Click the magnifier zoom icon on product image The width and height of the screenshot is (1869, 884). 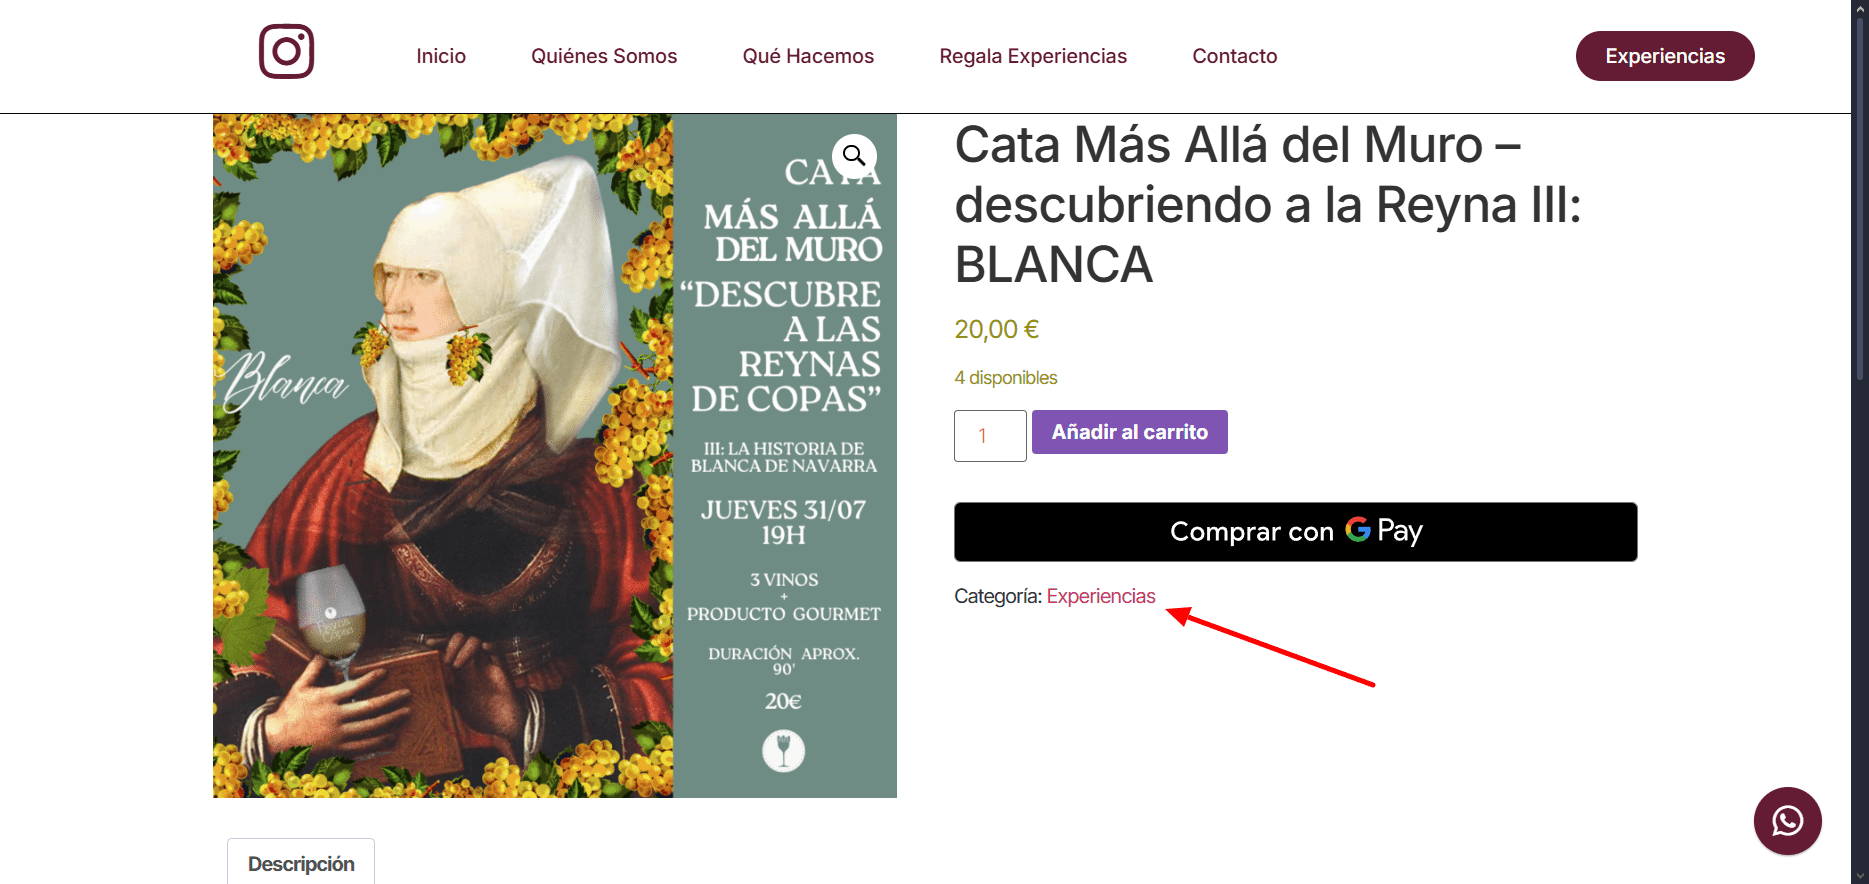pos(854,156)
